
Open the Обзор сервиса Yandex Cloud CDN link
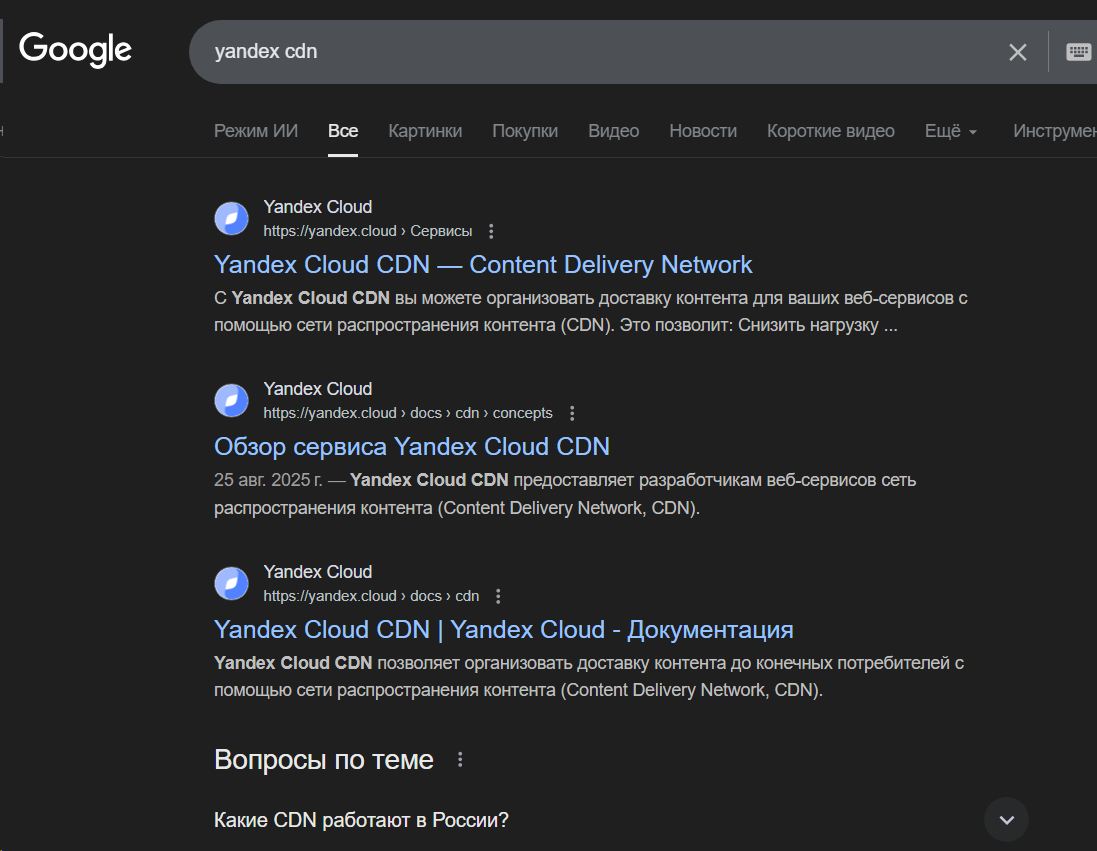412,447
